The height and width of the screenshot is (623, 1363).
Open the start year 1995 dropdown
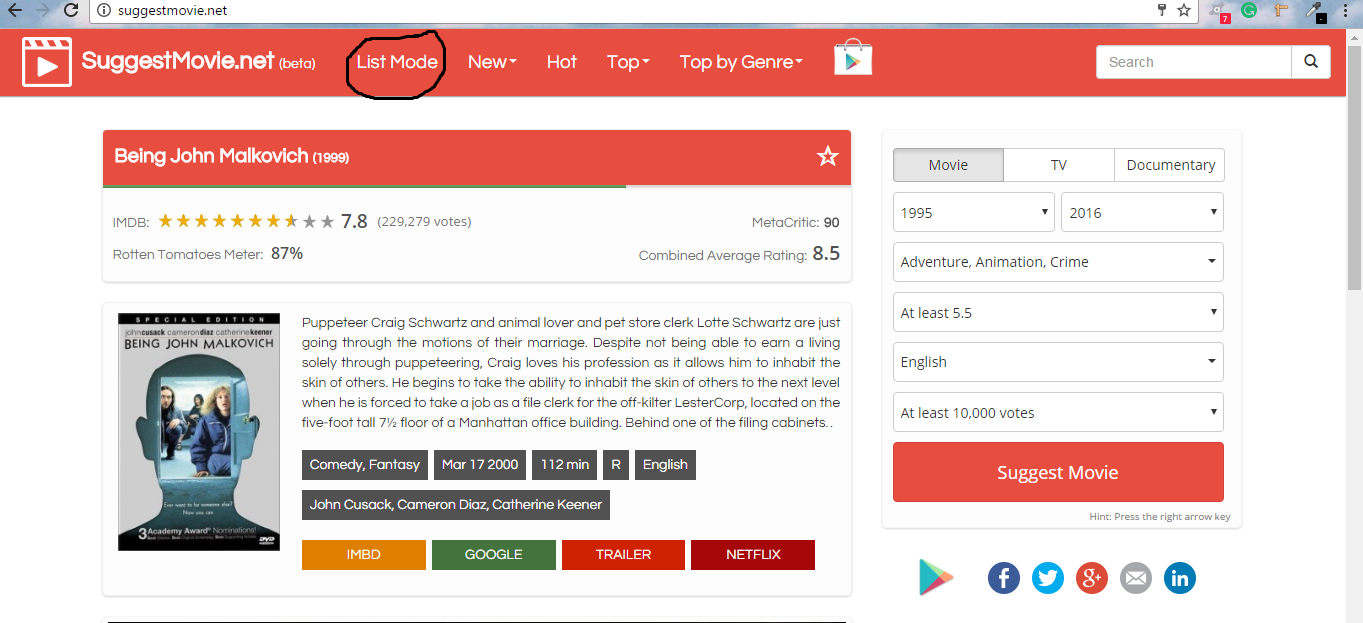[974, 212]
